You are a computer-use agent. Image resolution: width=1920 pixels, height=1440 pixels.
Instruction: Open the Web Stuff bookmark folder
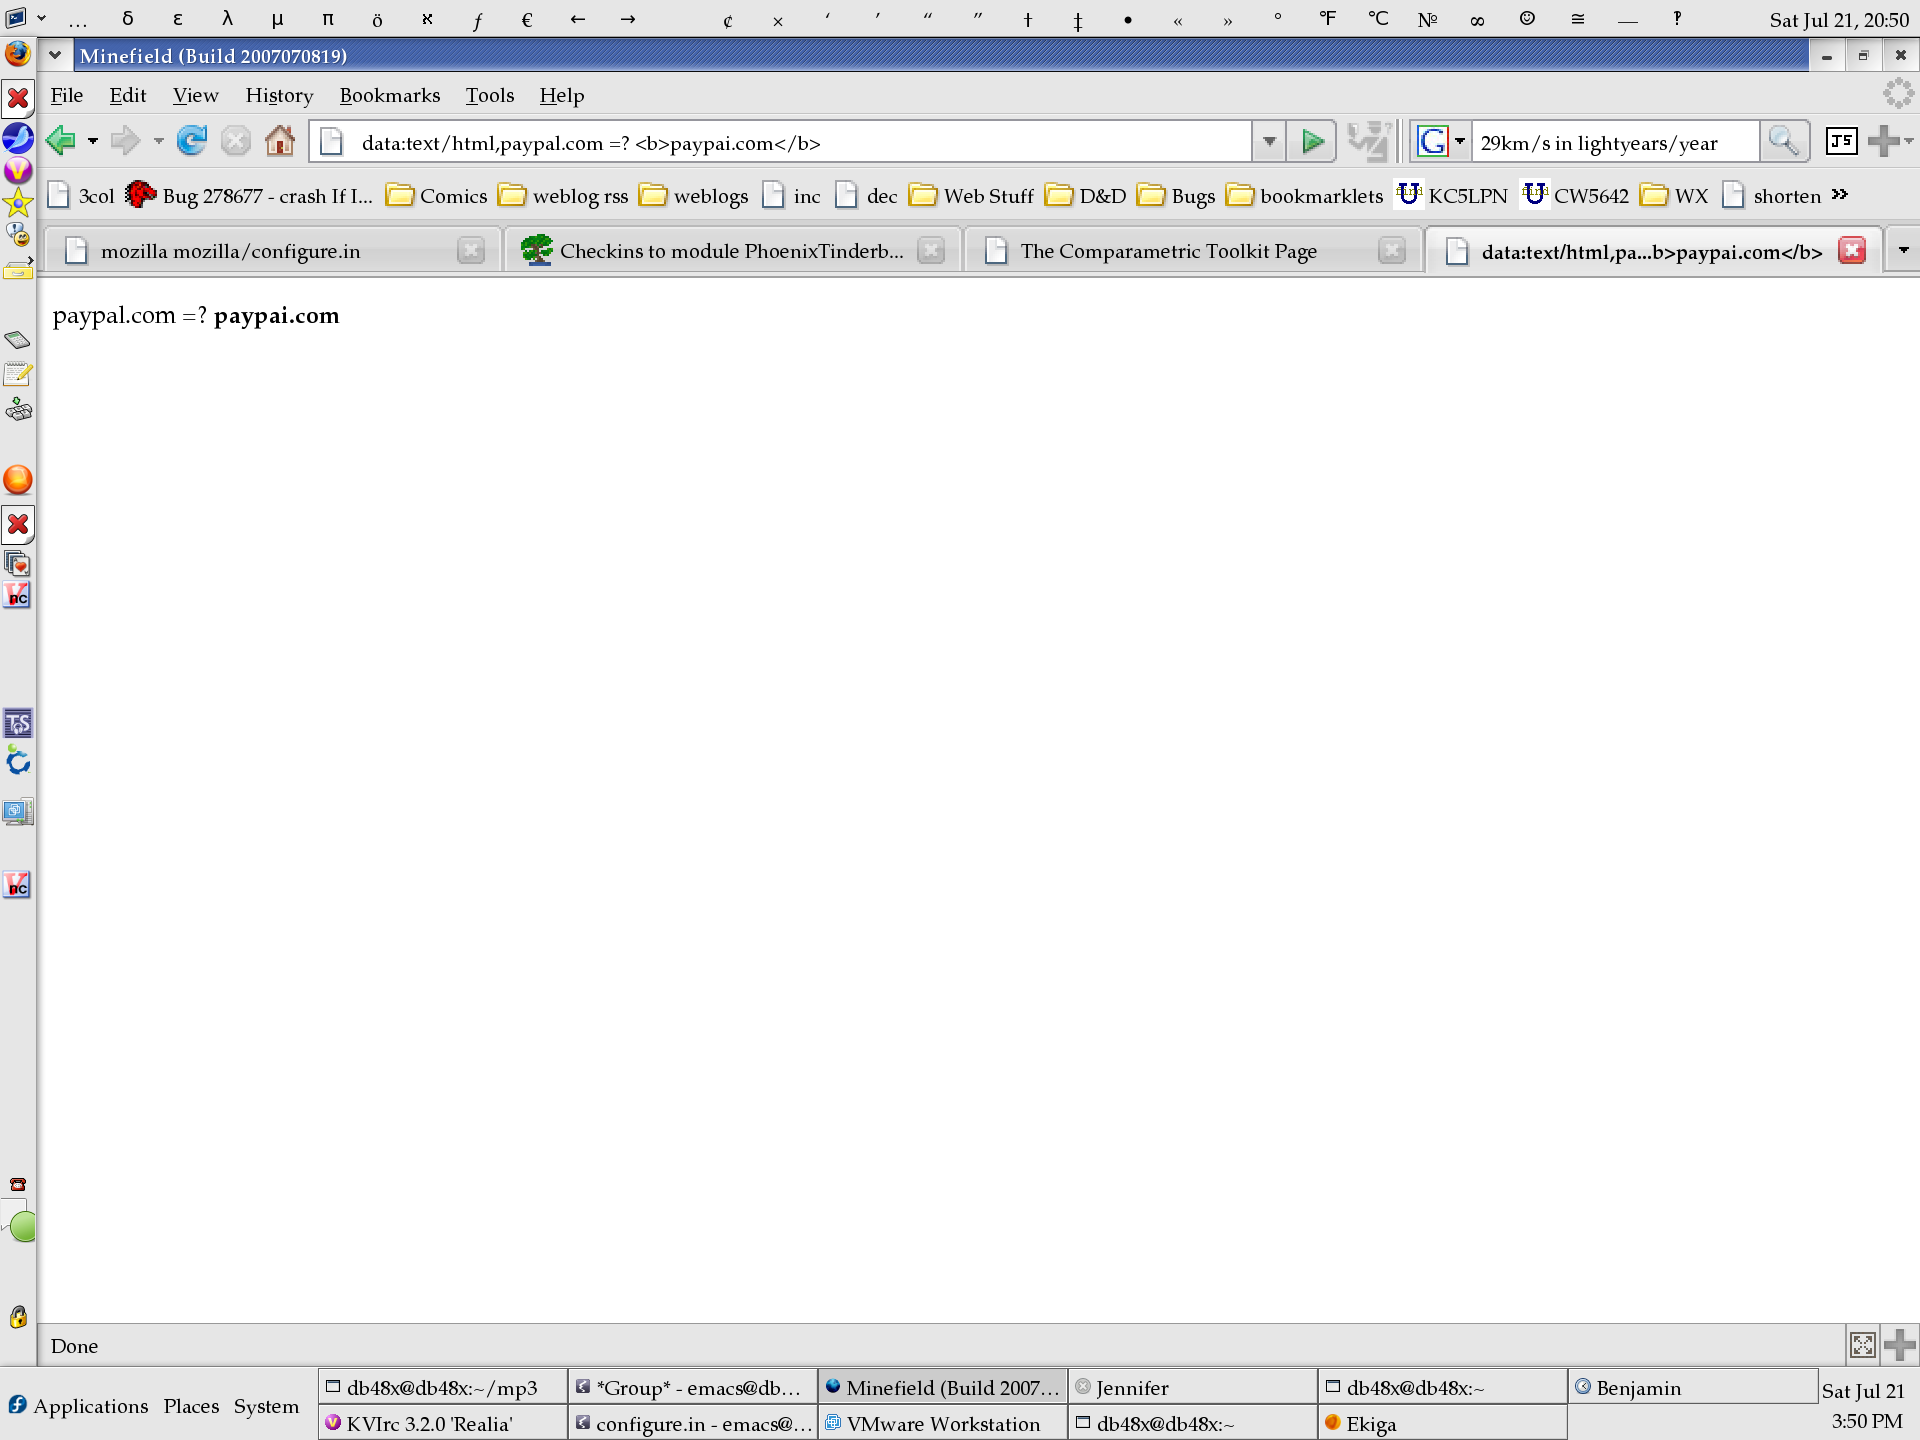pyautogui.click(x=972, y=195)
